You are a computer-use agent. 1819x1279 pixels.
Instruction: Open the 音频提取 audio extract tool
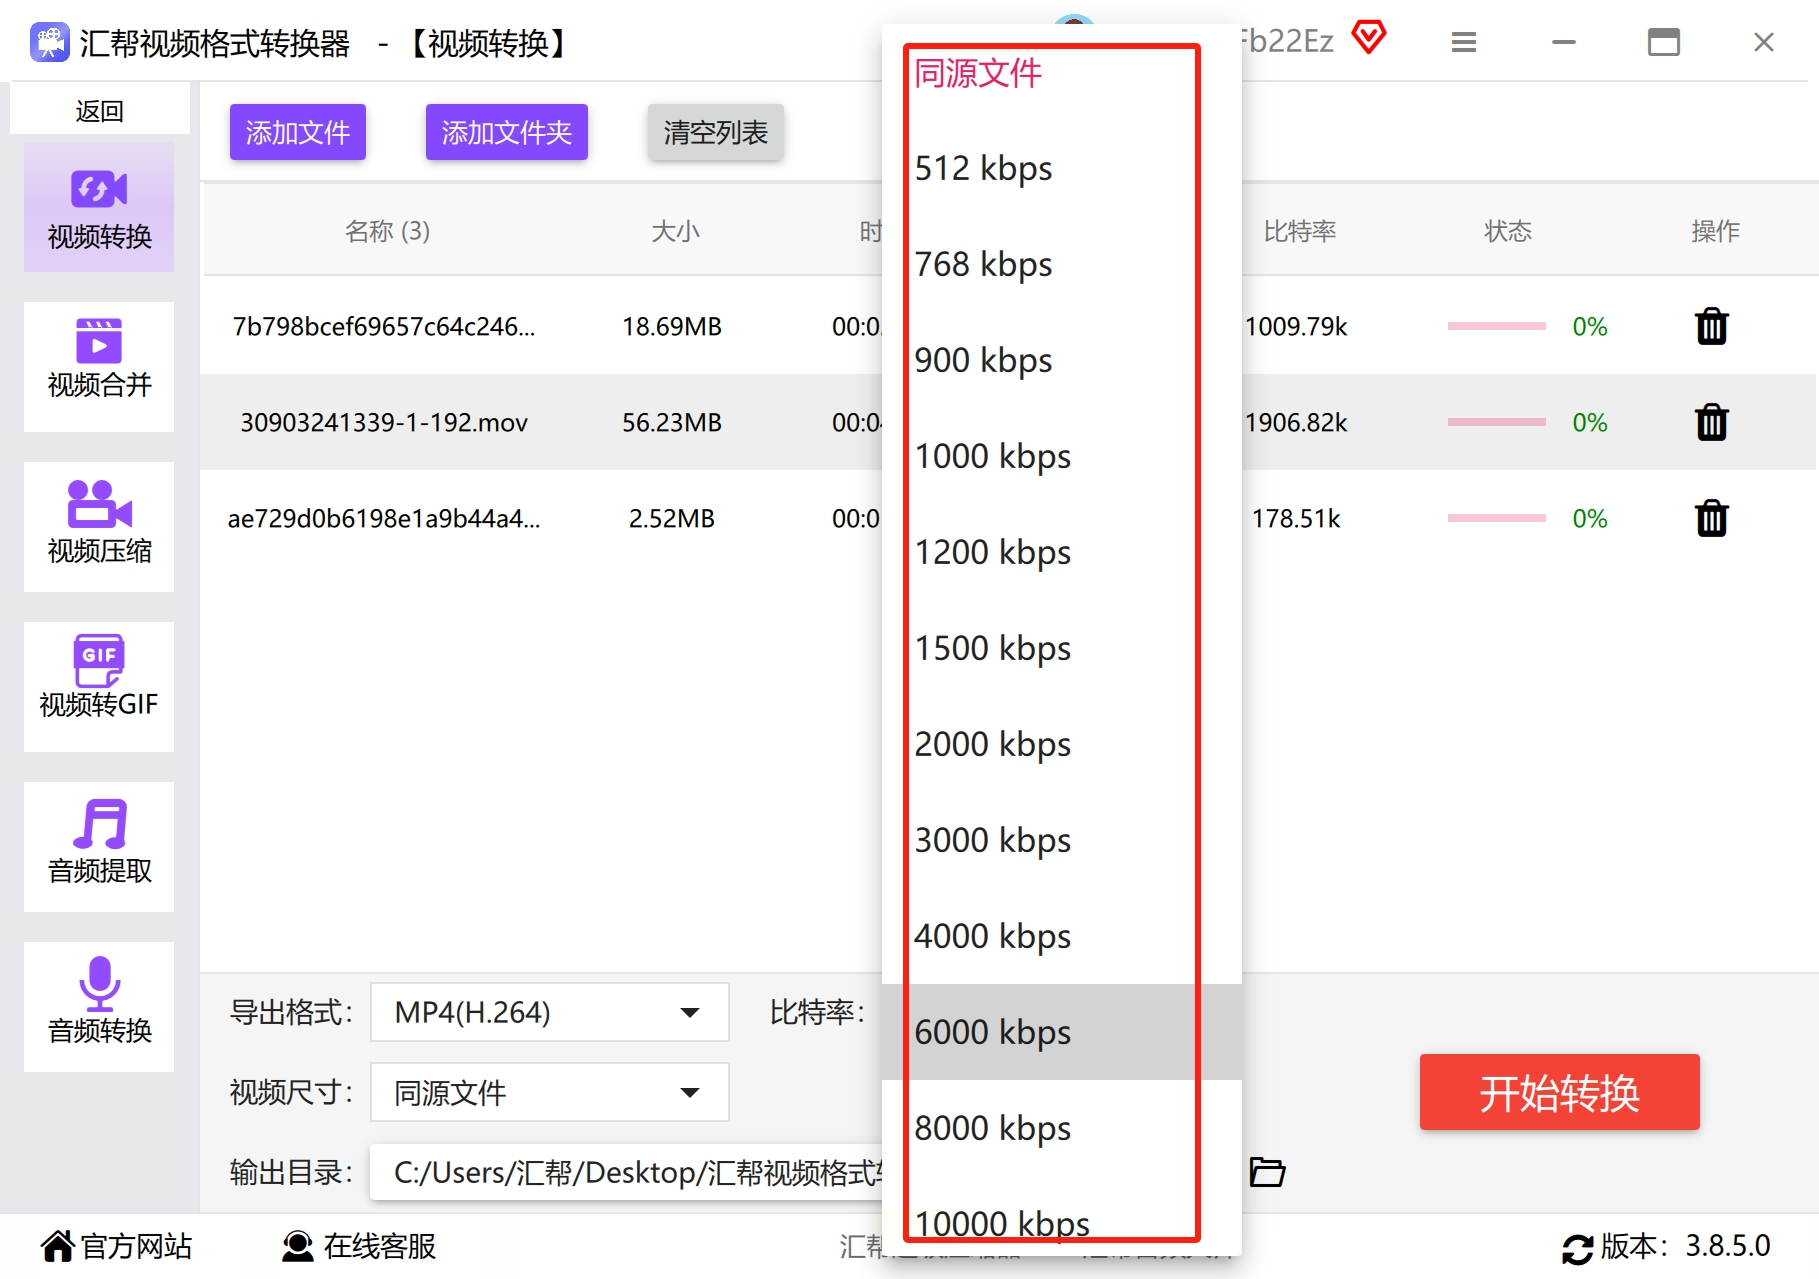point(99,846)
